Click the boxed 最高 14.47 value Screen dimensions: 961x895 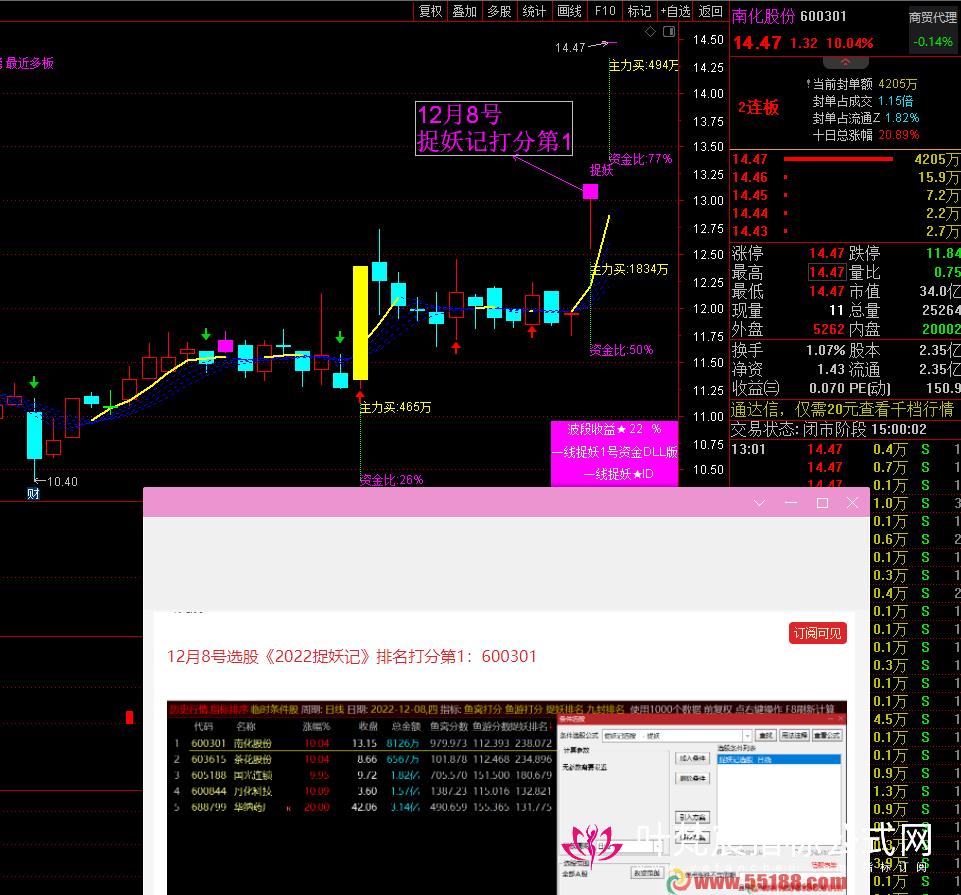pos(827,272)
